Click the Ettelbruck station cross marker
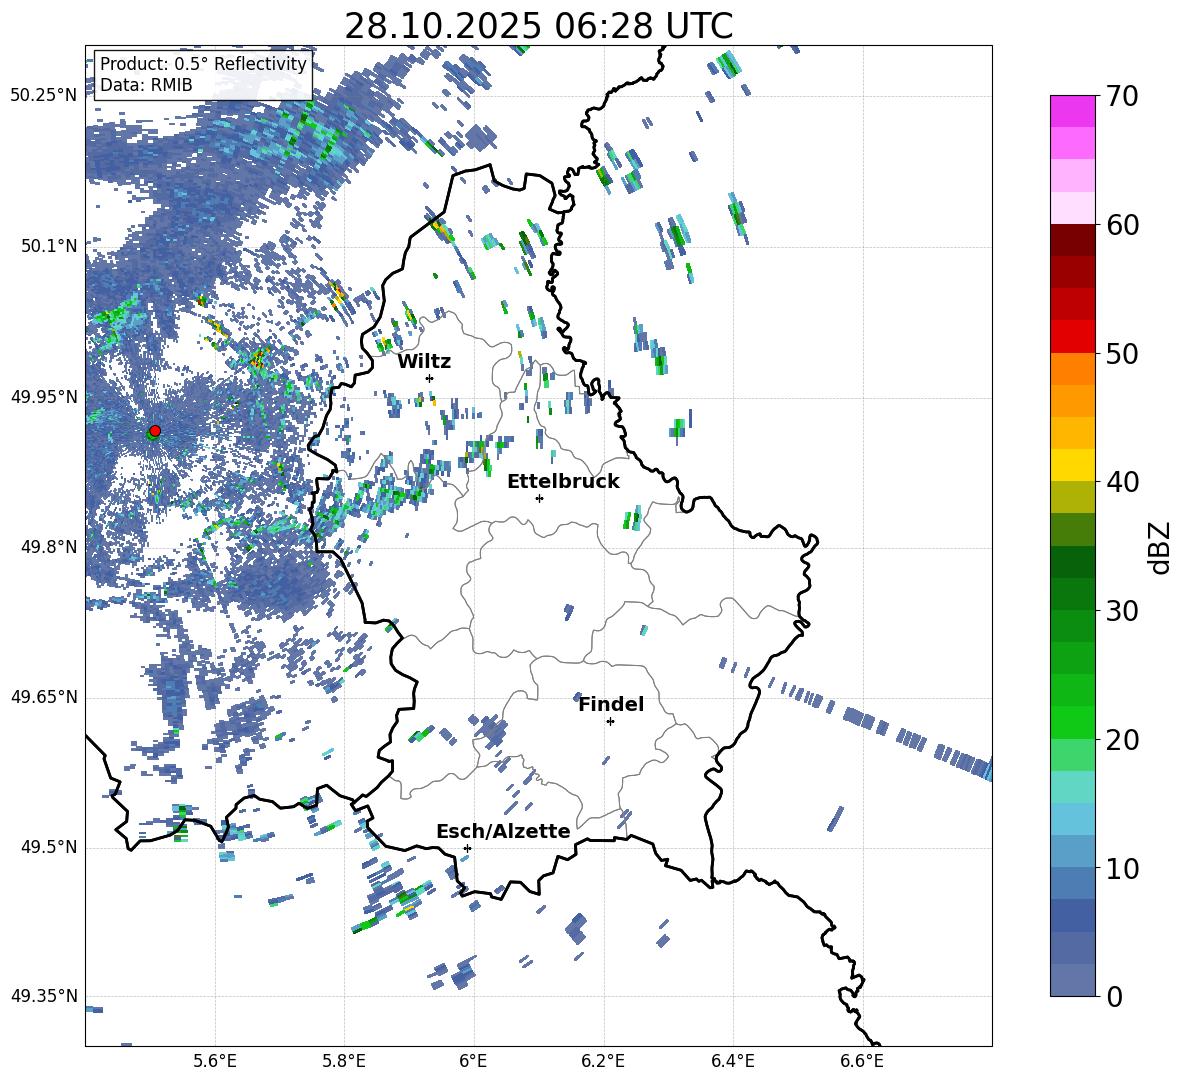The image size is (1184, 1081). pos(539,498)
